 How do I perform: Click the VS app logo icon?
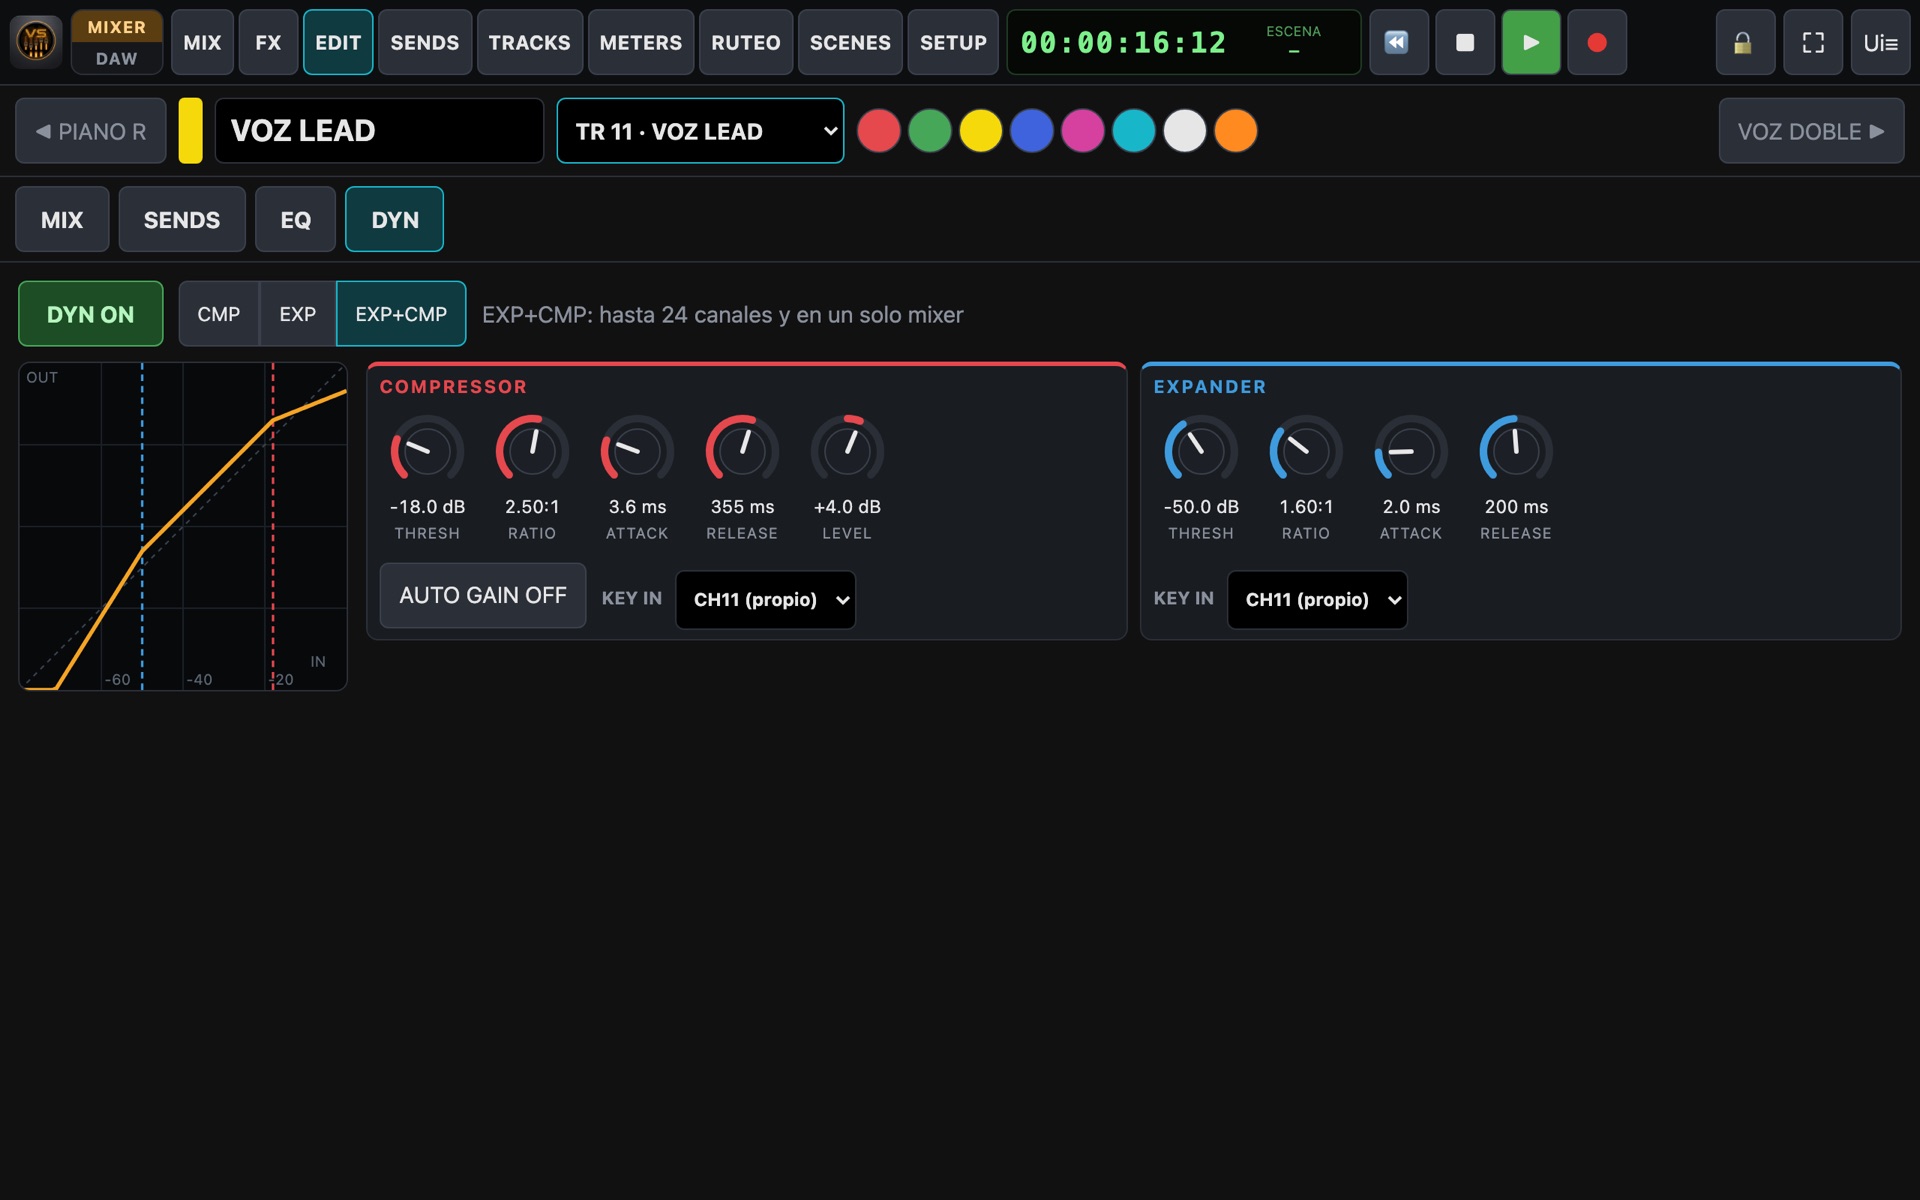[36, 42]
